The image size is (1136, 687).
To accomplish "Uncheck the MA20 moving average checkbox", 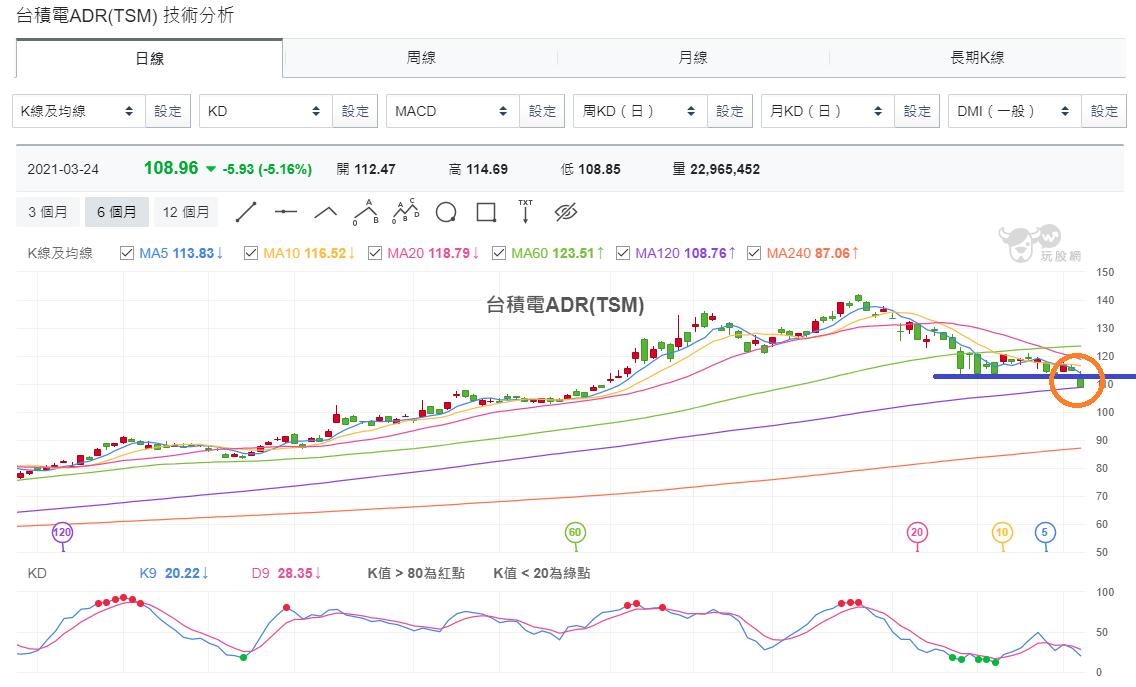I will [375, 253].
